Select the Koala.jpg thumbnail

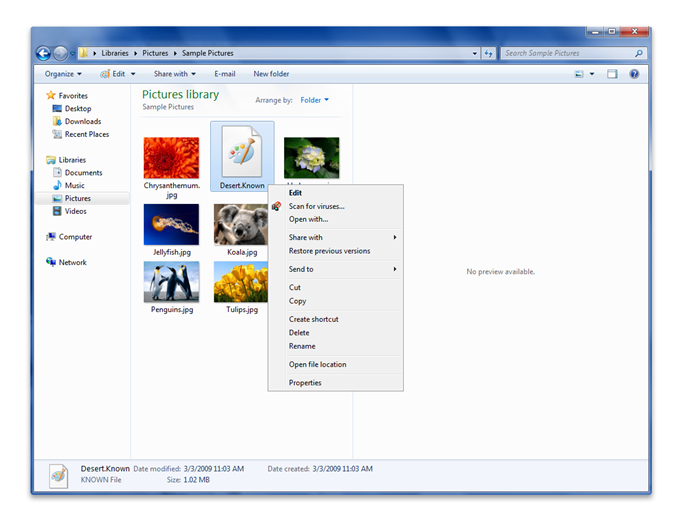(x=241, y=224)
